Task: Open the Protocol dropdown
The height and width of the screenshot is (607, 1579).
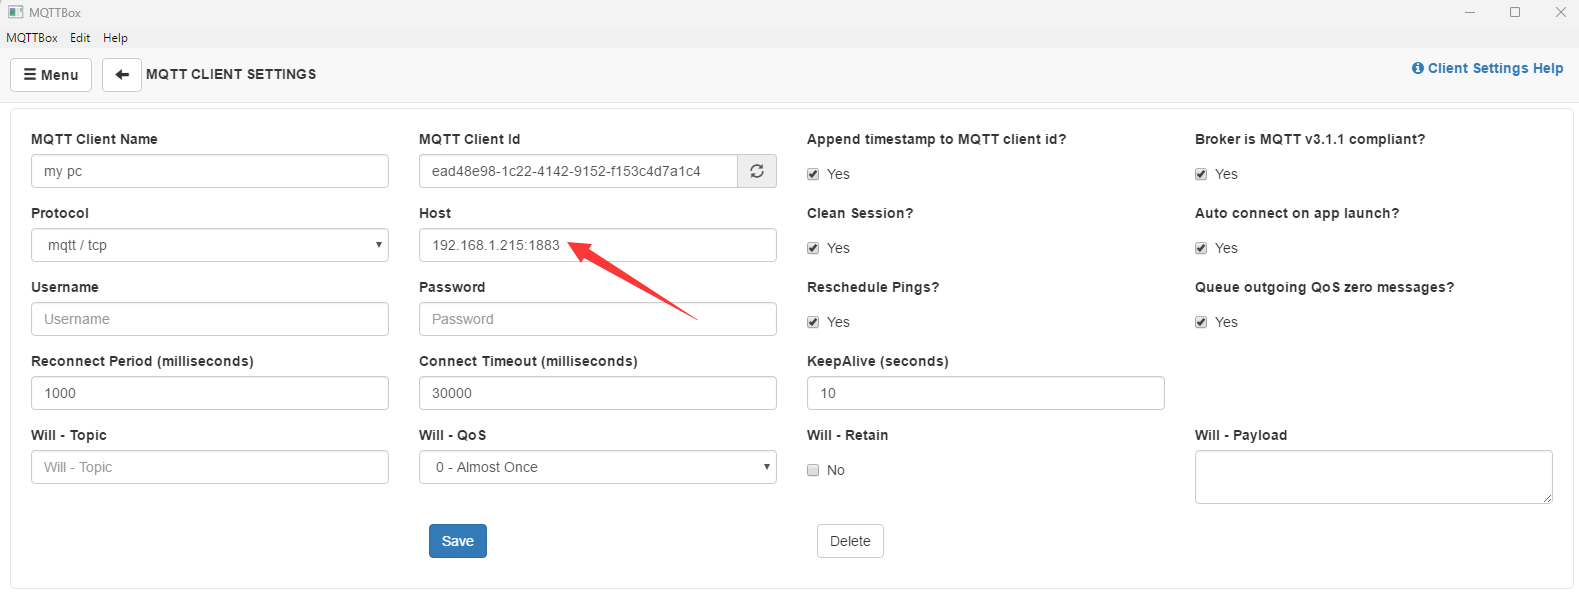Action: coord(210,245)
